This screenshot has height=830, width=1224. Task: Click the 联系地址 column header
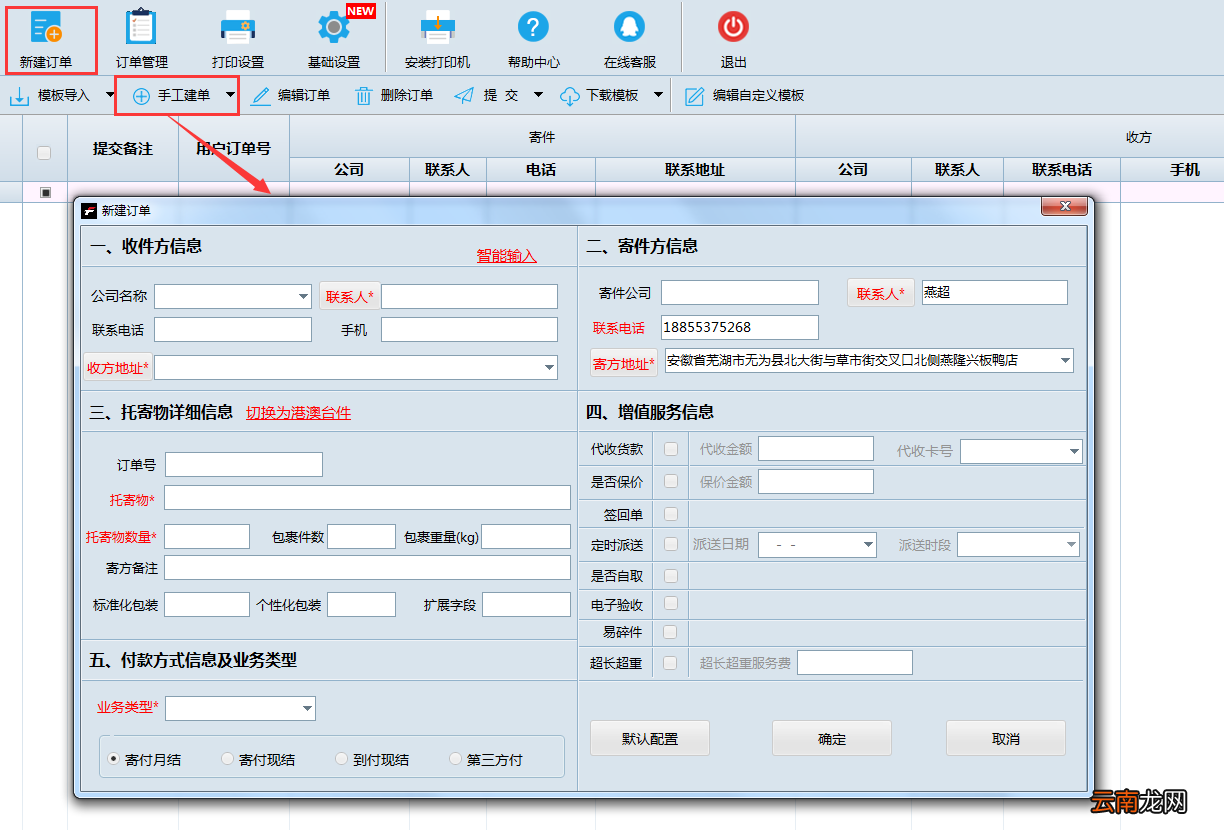coord(695,169)
